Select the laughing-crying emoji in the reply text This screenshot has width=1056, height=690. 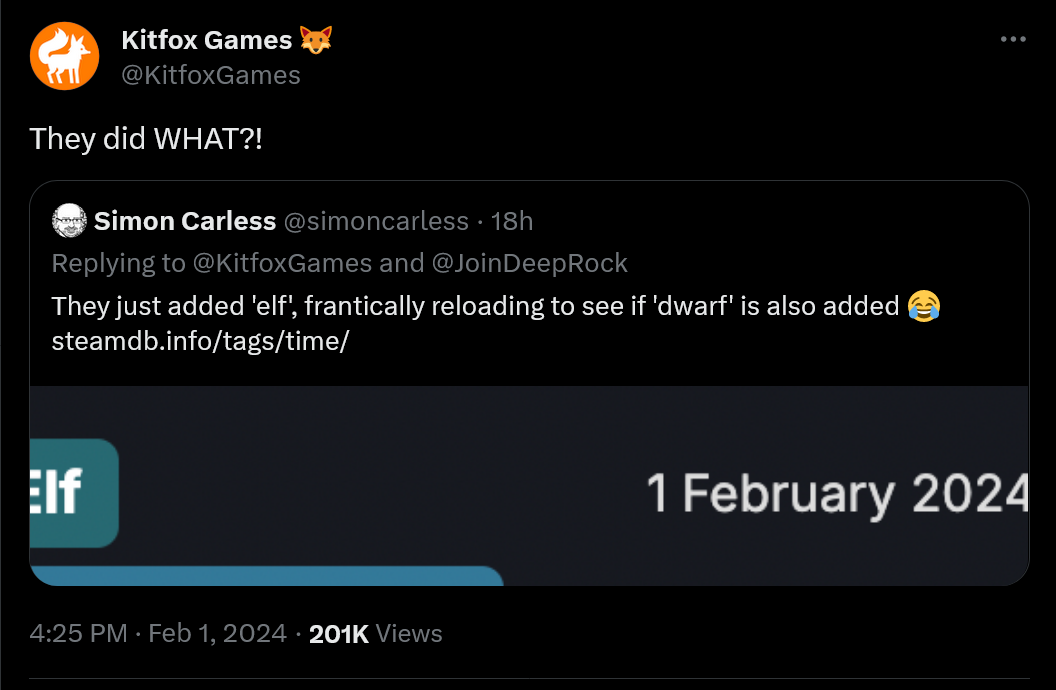click(x=922, y=306)
